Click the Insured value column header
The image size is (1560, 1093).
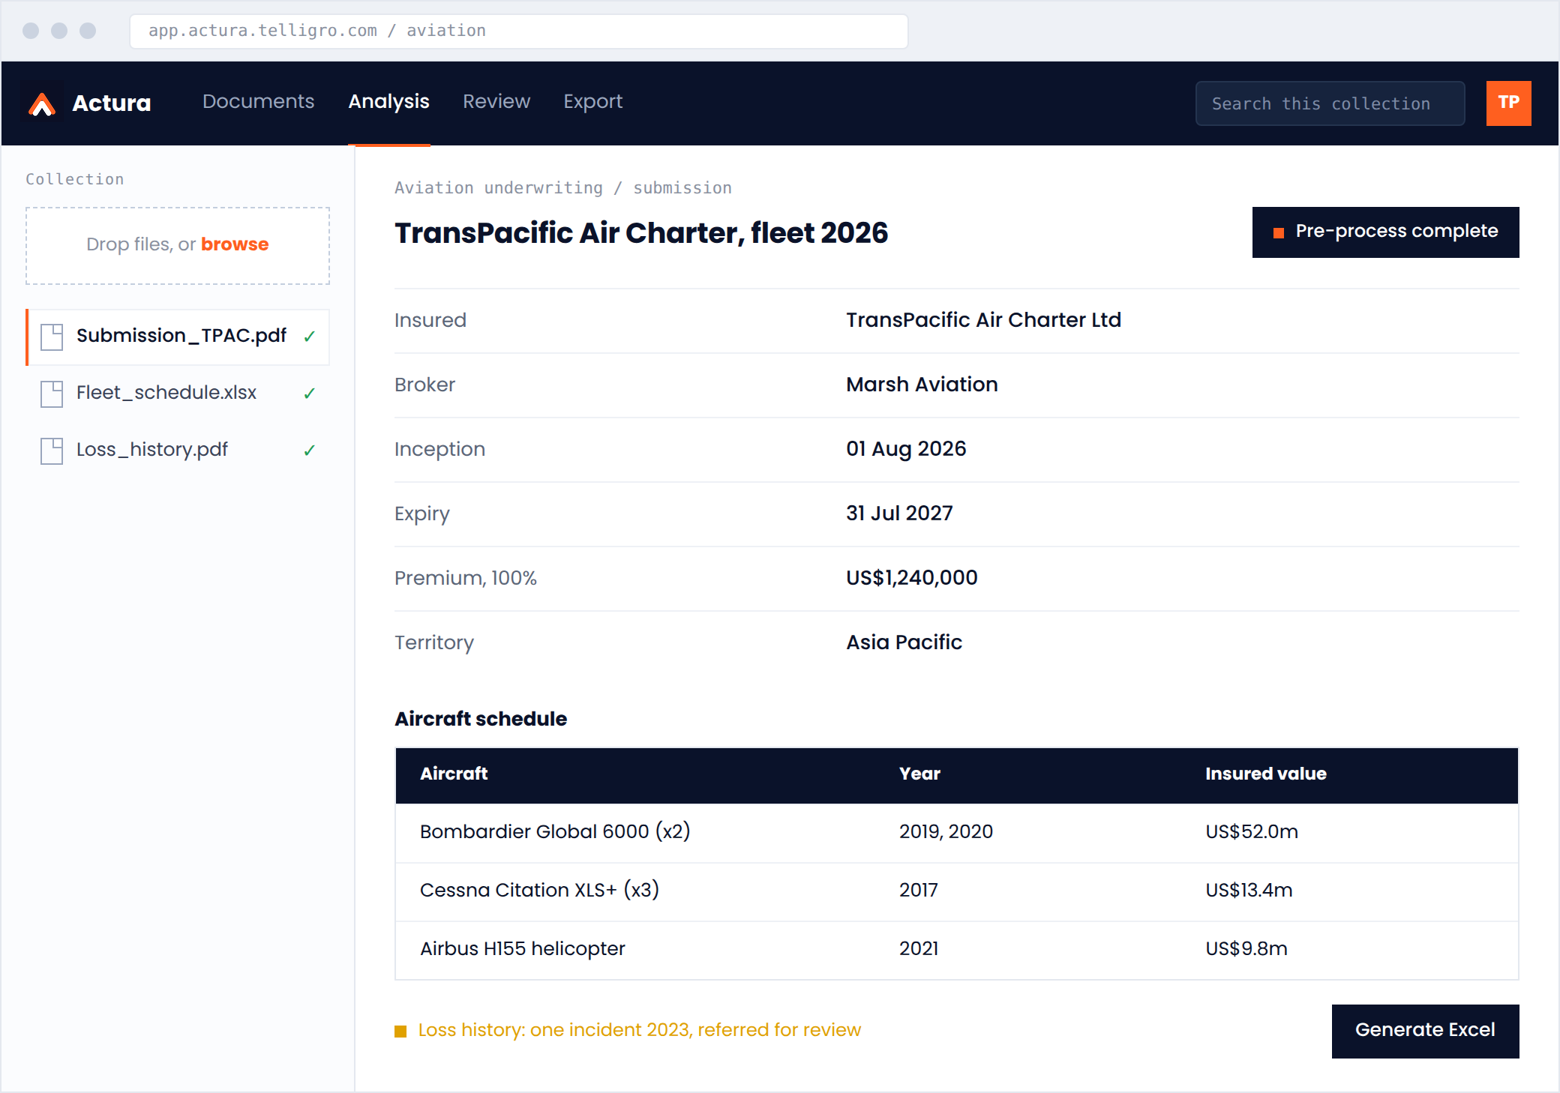tap(1266, 774)
